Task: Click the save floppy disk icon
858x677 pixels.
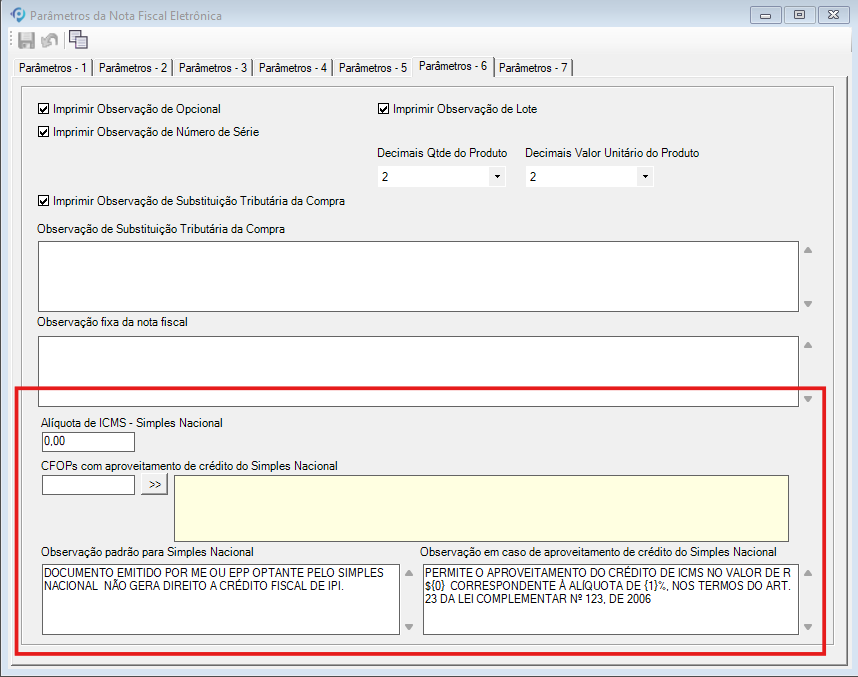Action: coord(26,40)
